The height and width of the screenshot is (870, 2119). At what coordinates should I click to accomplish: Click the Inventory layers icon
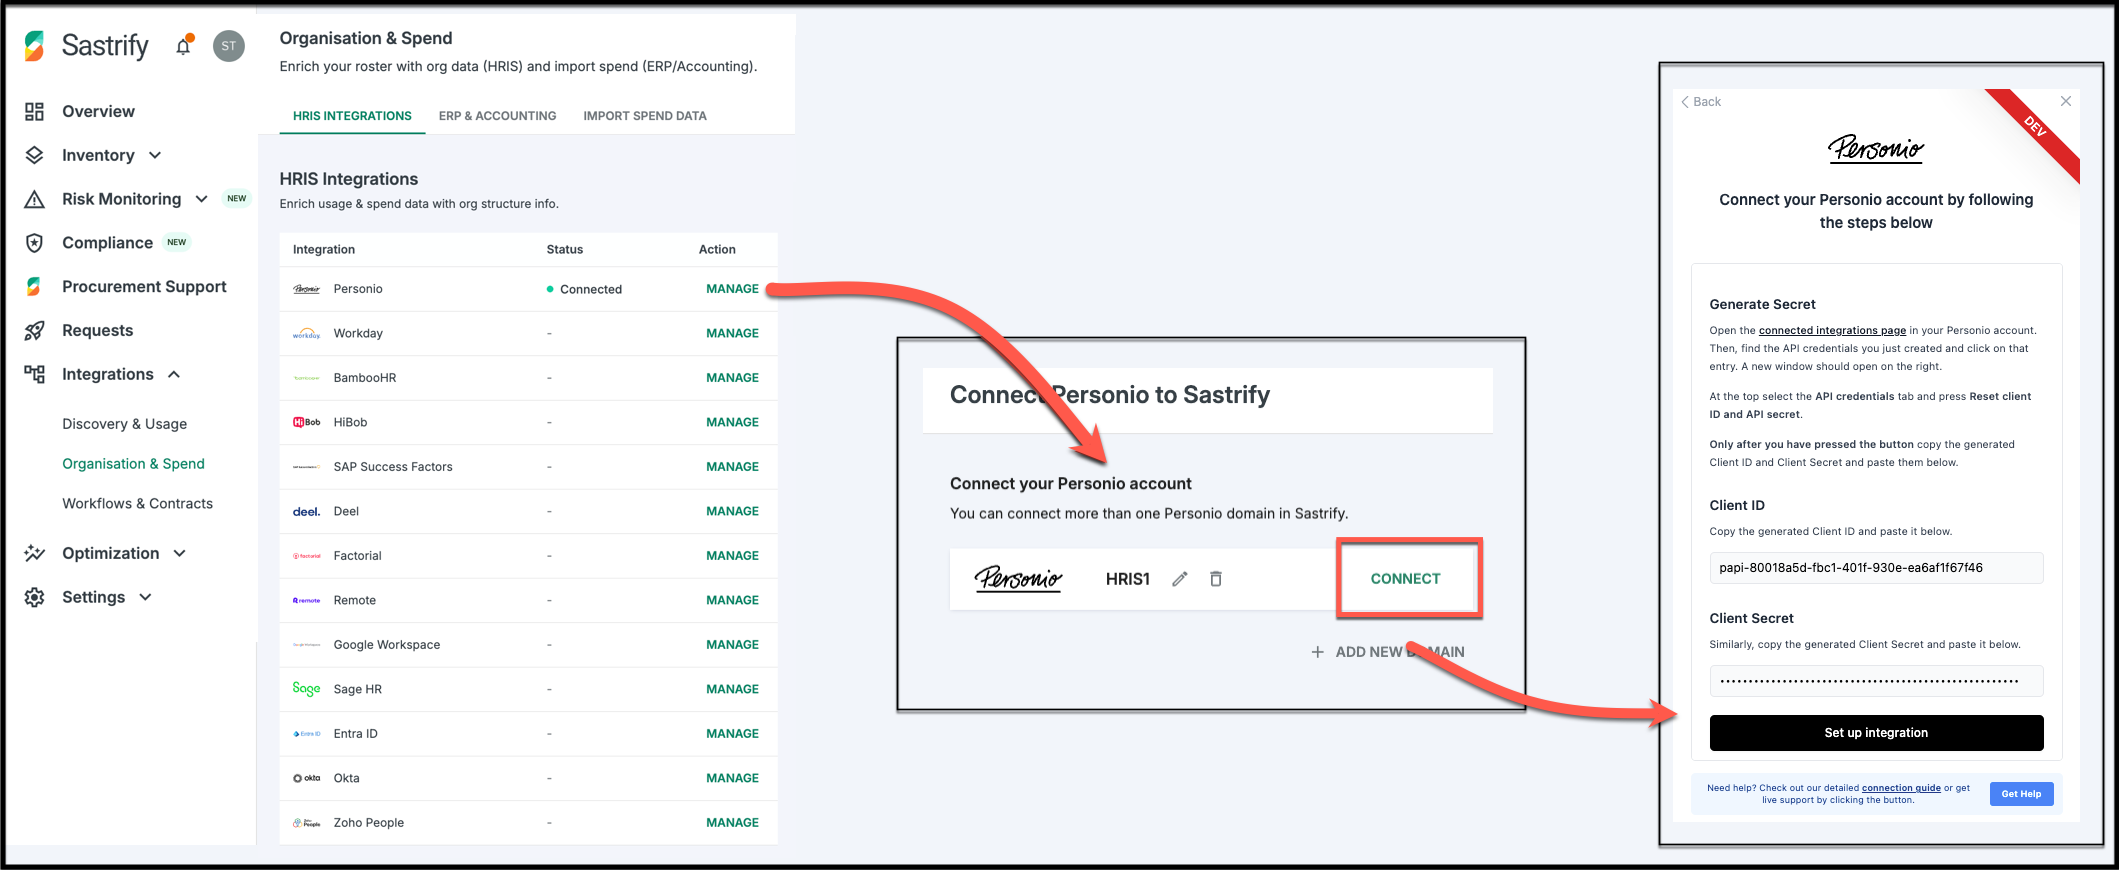tap(34, 155)
